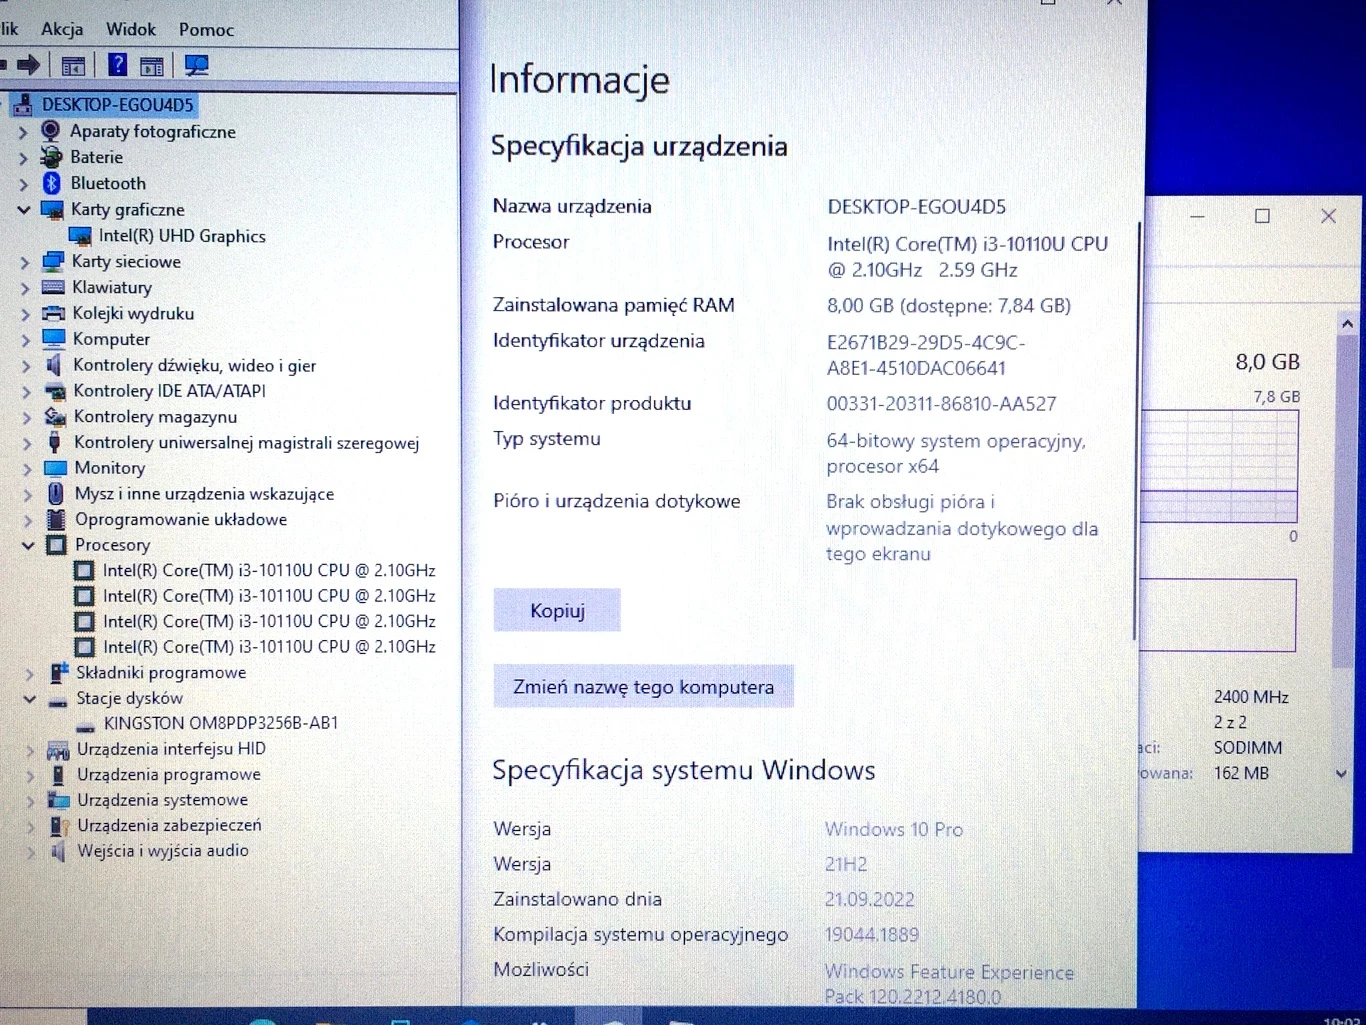Open the Widok menu
The width and height of the screenshot is (1366, 1025).
pyautogui.click(x=131, y=29)
